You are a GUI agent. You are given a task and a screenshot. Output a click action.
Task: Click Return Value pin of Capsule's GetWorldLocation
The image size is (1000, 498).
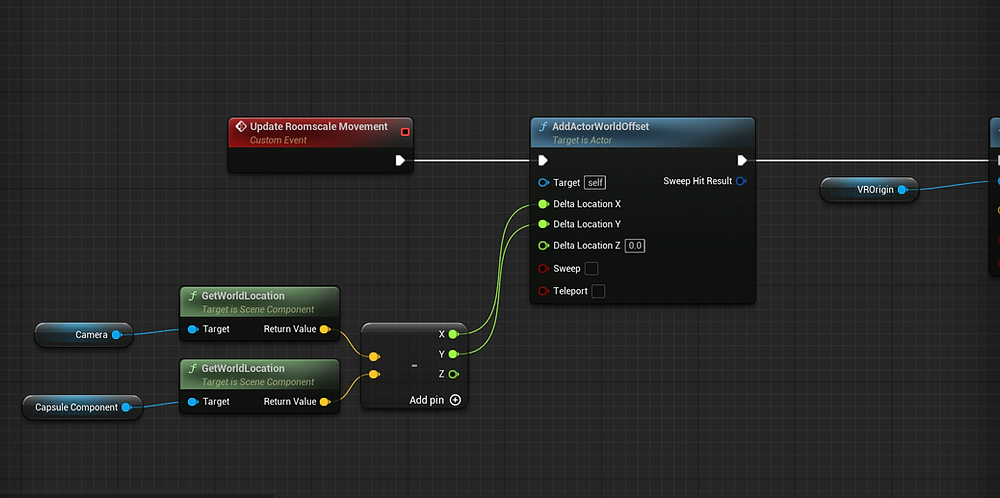click(x=325, y=402)
